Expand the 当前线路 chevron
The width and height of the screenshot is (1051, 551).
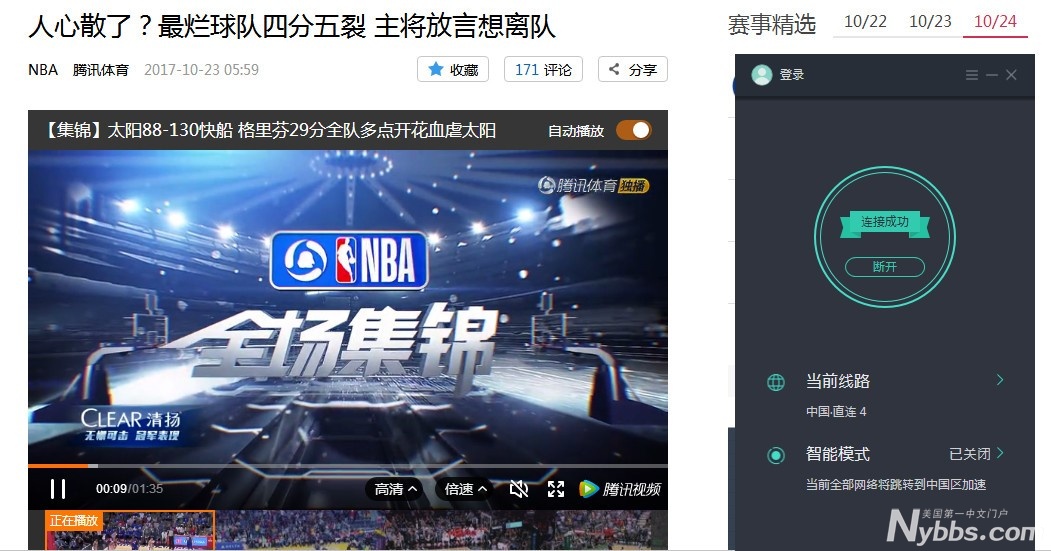1000,380
